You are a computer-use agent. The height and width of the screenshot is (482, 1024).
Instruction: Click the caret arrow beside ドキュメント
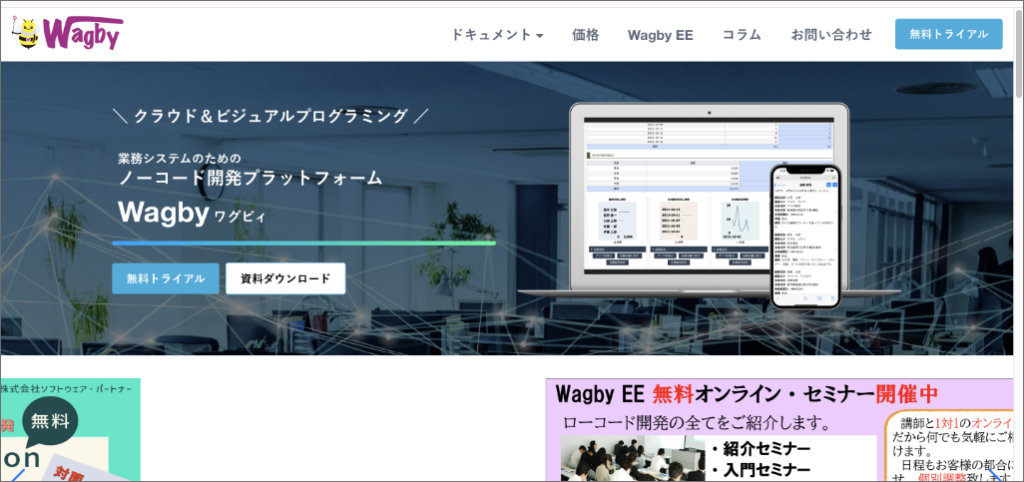pyautogui.click(x=540, y=35)
